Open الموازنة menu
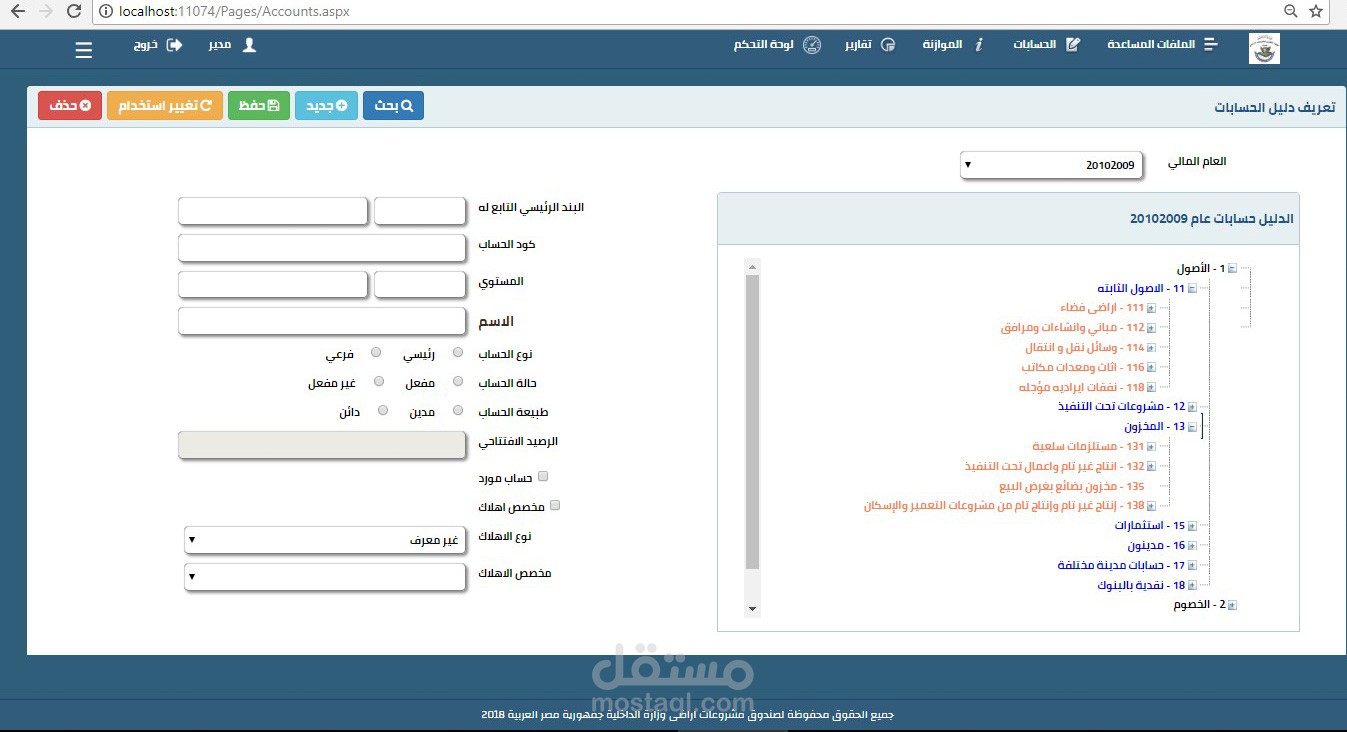 coord(953,45)
